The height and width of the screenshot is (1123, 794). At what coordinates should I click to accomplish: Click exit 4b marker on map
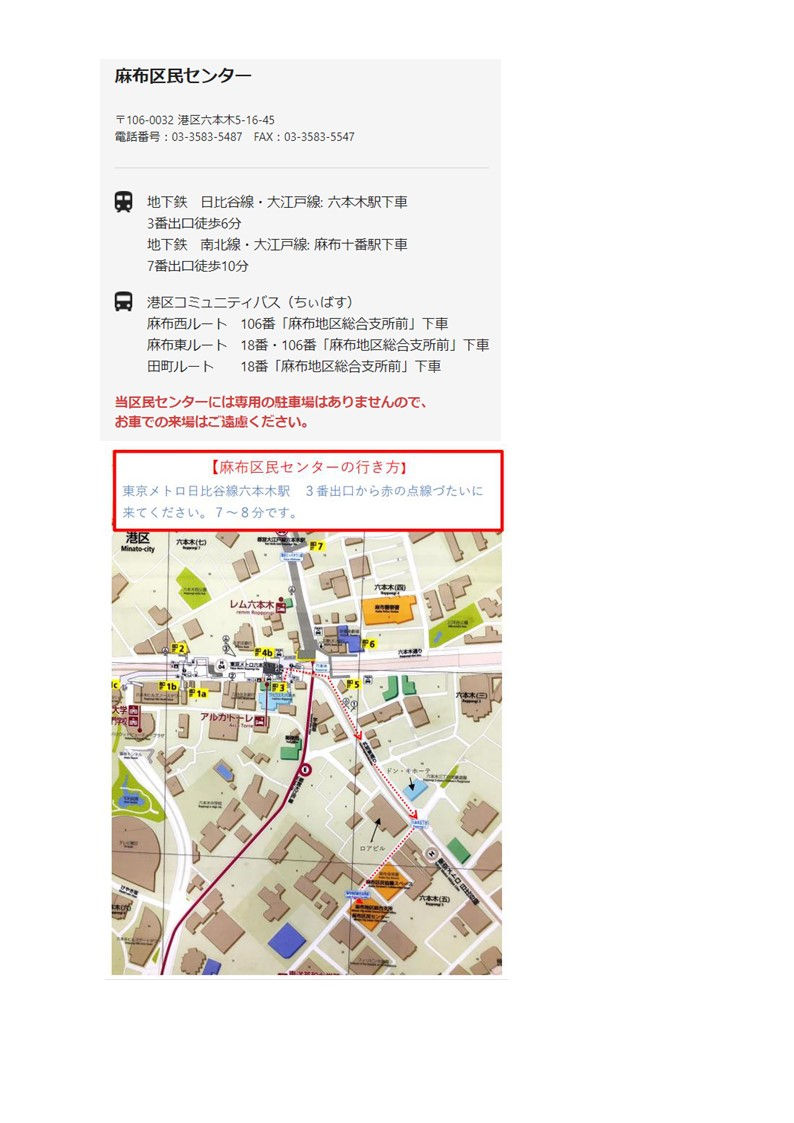263,652
